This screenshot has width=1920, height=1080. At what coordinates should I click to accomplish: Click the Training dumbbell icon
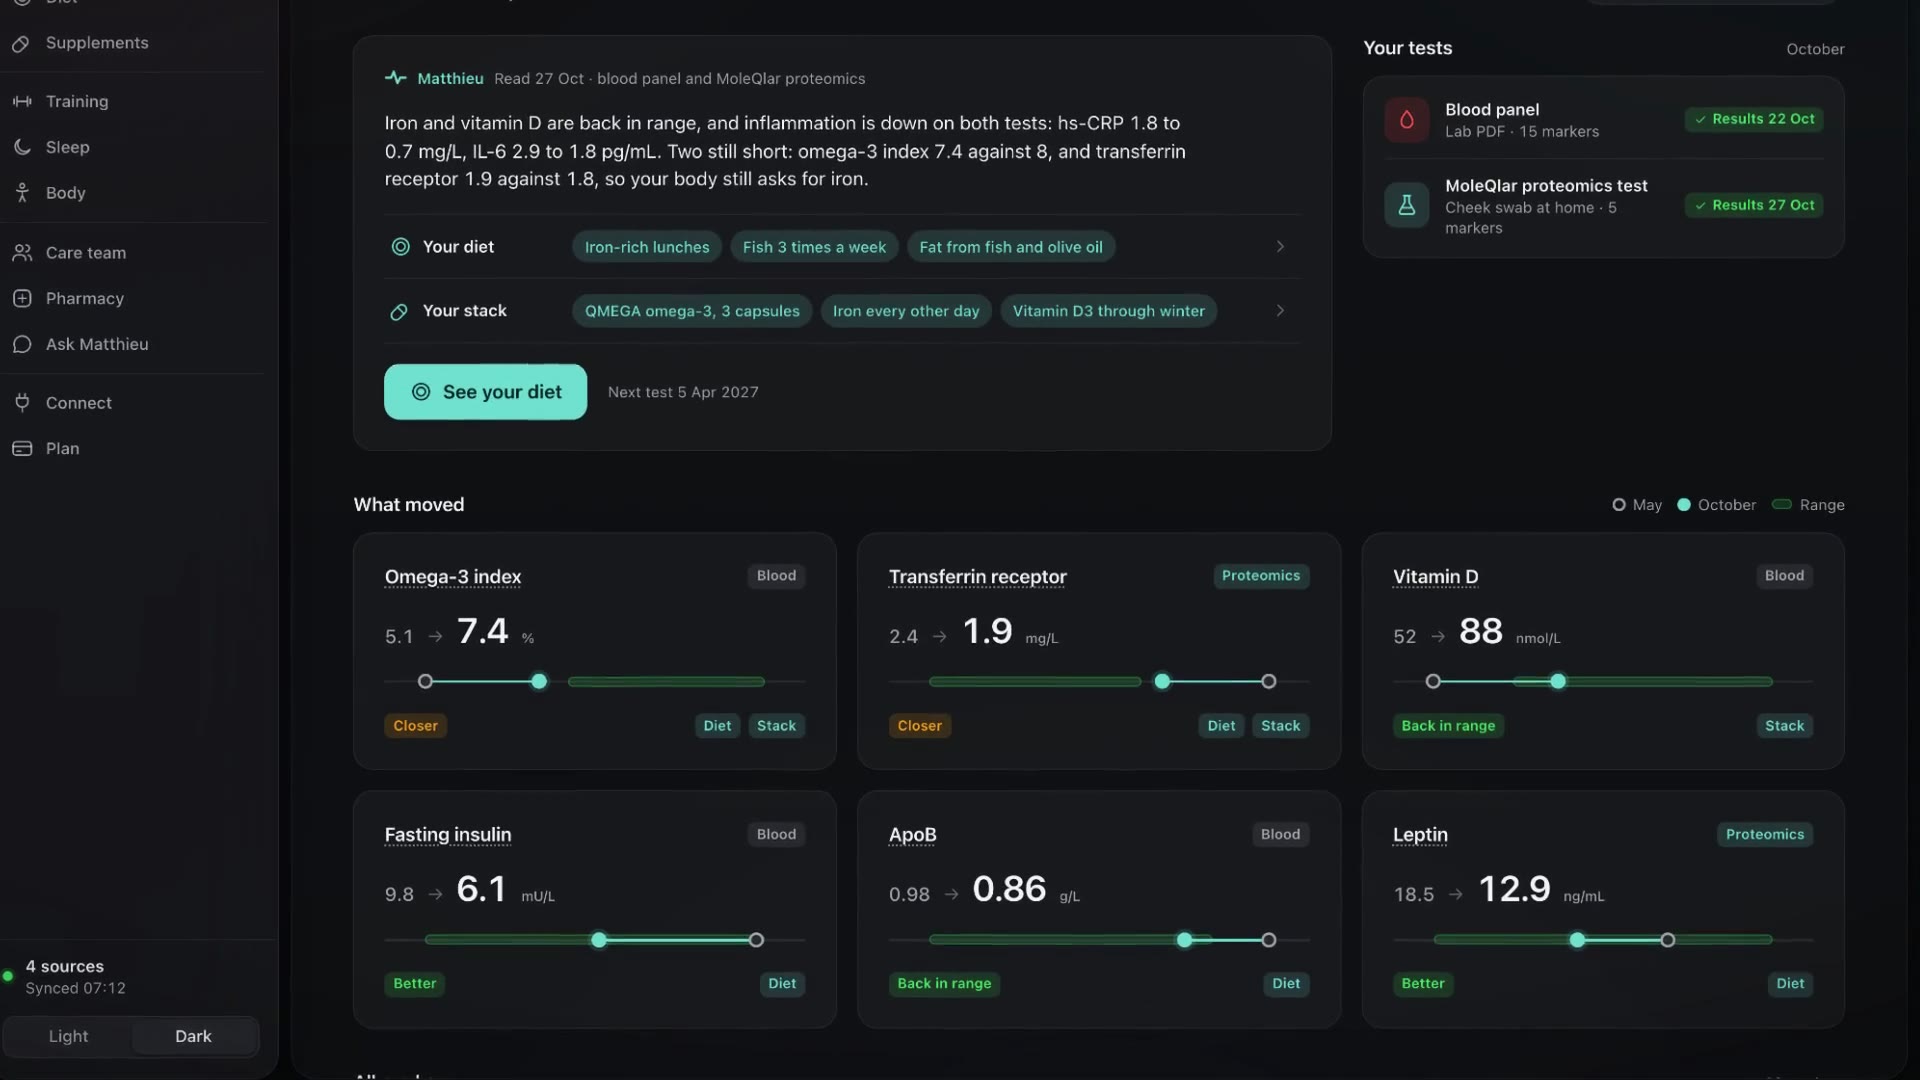[x=22, y=101]
